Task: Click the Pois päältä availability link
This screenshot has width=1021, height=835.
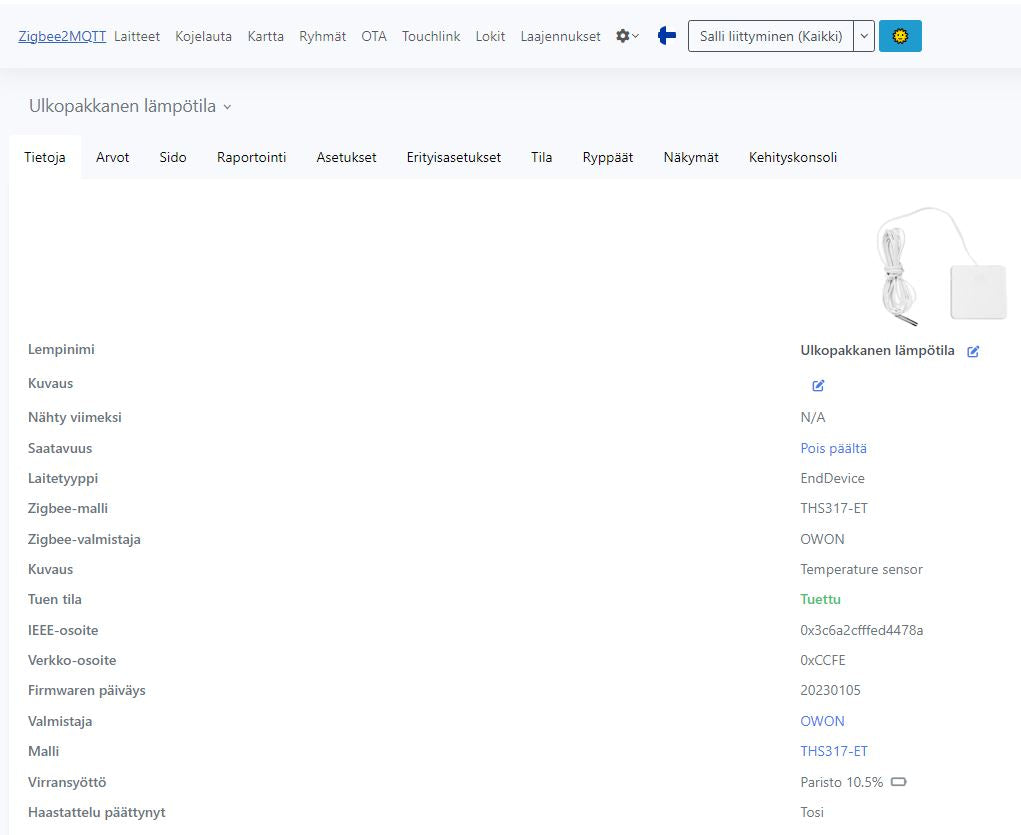Action: pos(833,448)
